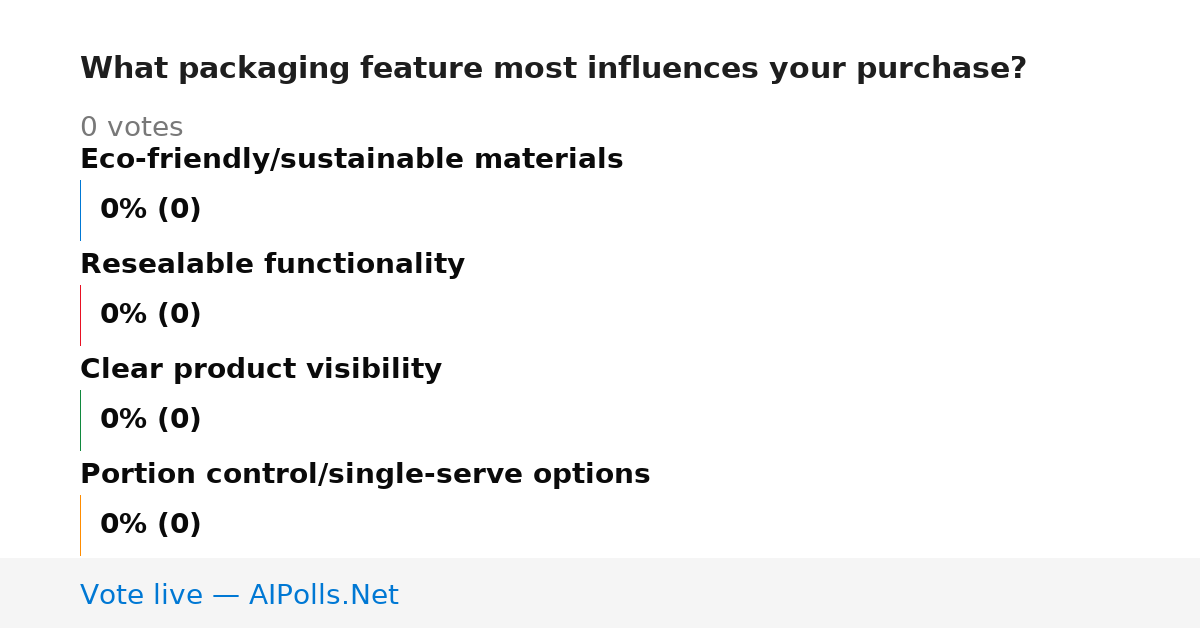Click the blue Eco-friendly result bar
Viewport: 1200px width, 628px height.
80,210
